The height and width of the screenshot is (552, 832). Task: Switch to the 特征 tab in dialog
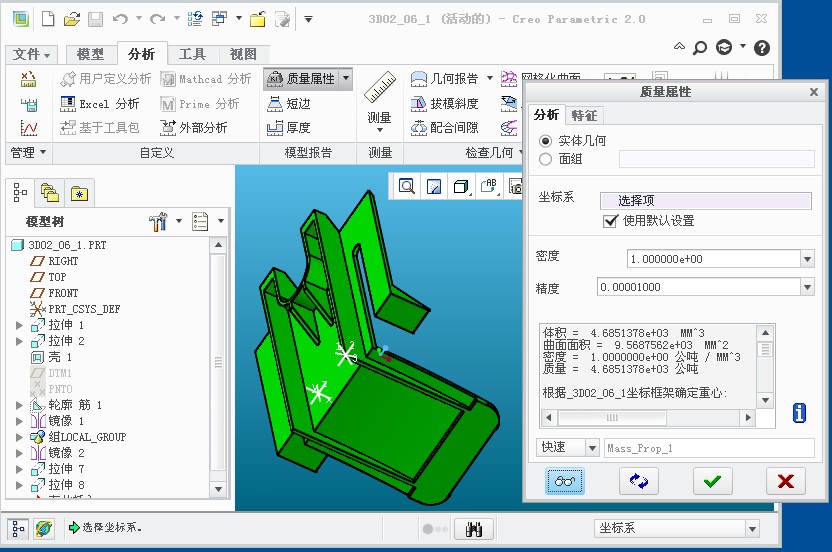pyautogui.click(x=584, y=115)
